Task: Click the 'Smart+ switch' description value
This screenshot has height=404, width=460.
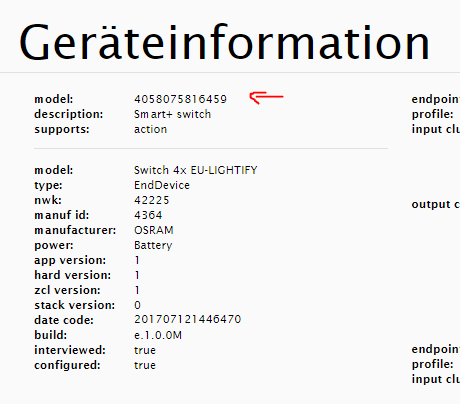Action: click(x=172, y=114)
